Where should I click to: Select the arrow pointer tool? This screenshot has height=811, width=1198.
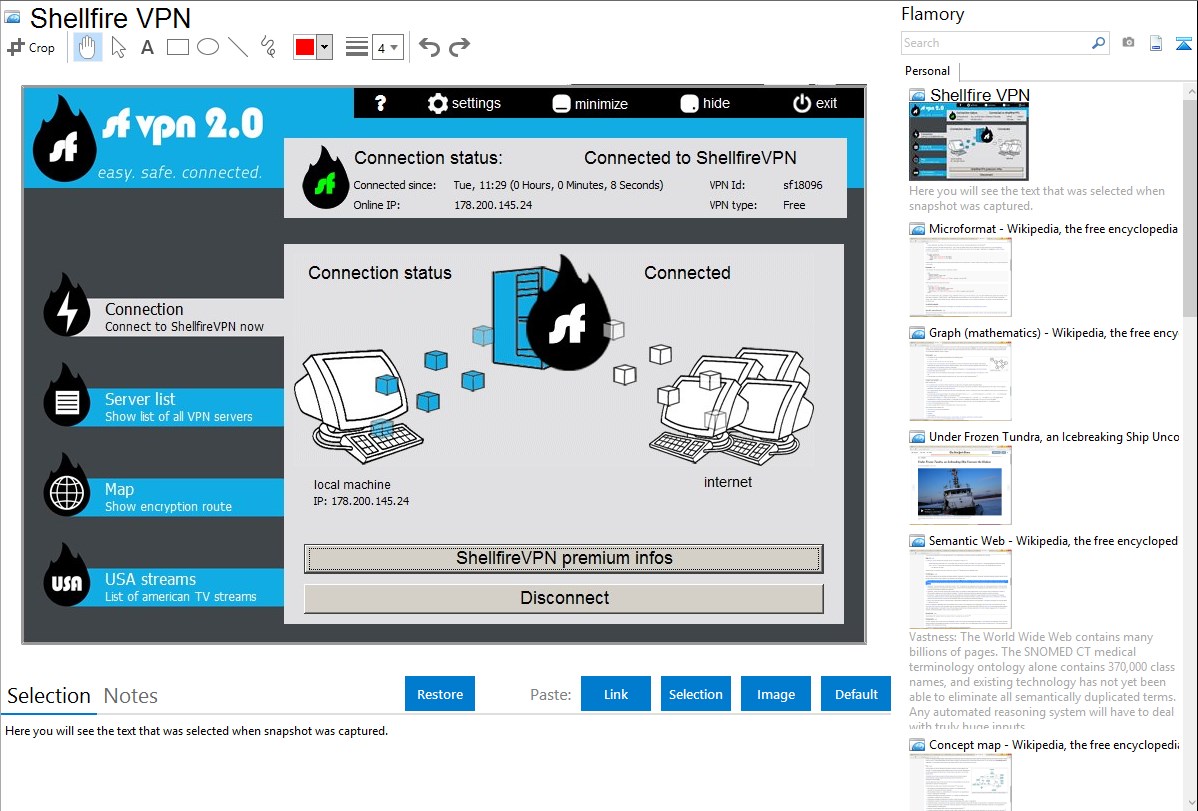(118, 47)
